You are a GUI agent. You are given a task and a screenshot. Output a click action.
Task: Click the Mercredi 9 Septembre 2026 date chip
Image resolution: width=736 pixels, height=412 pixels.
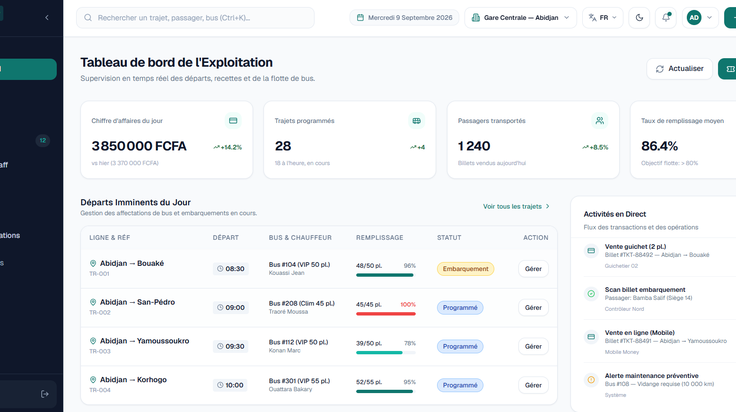[x=404, y=18]
